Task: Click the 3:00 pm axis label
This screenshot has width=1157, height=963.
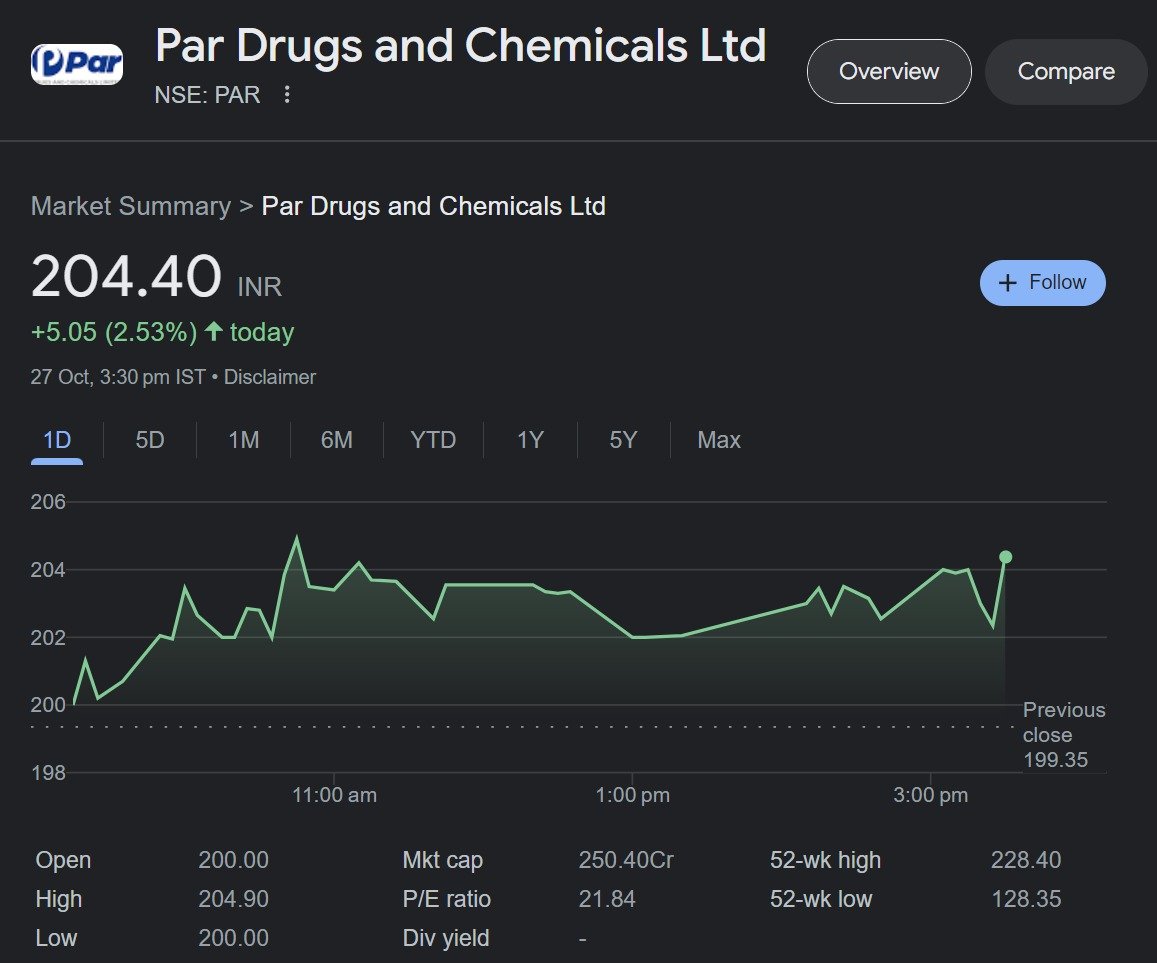Action: click(x=930, y=795)
